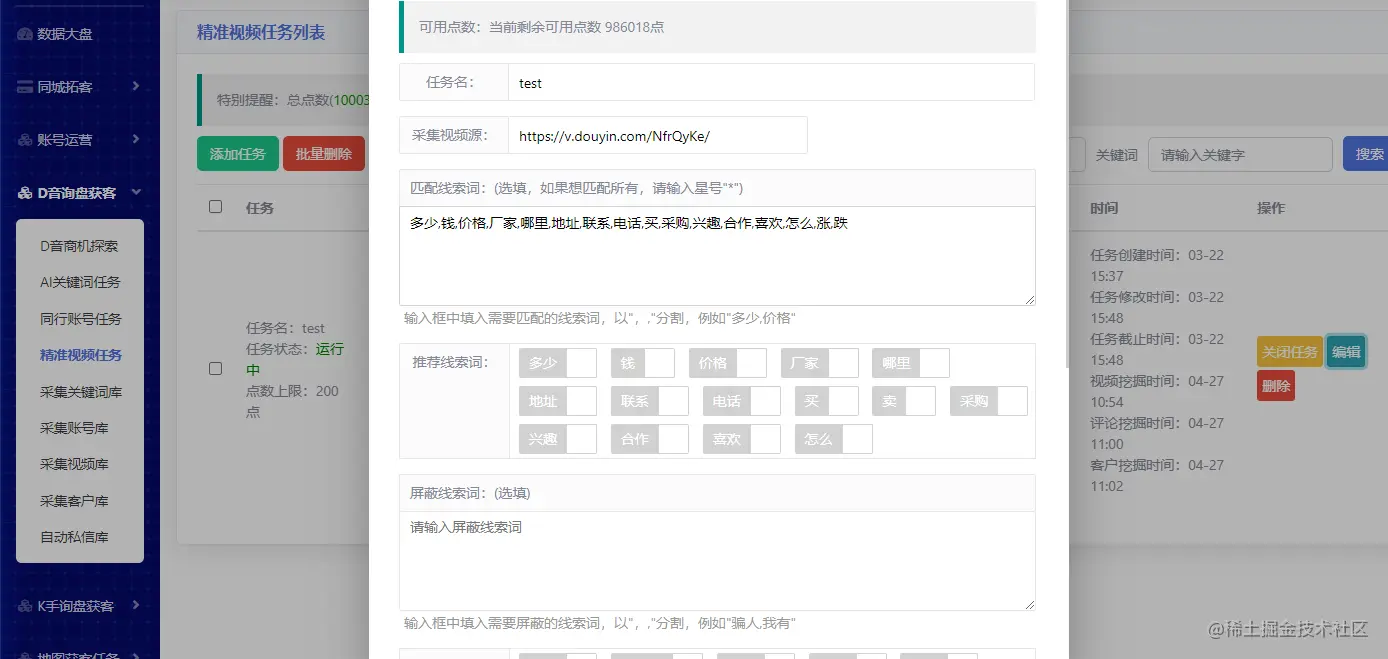Expand the 同城拓客 menu arrow
Screen dimensions: 1388x659
click(135, 87)
